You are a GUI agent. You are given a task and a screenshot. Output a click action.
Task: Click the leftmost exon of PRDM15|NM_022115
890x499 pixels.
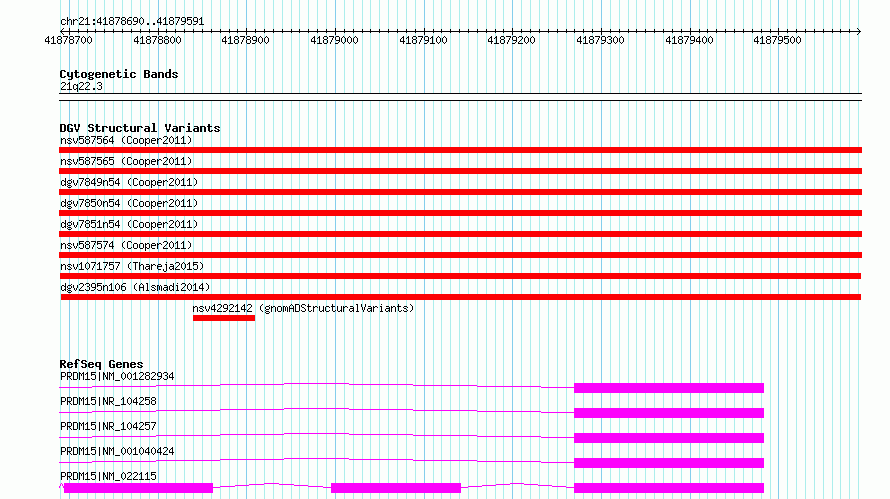tap(138, 488)
